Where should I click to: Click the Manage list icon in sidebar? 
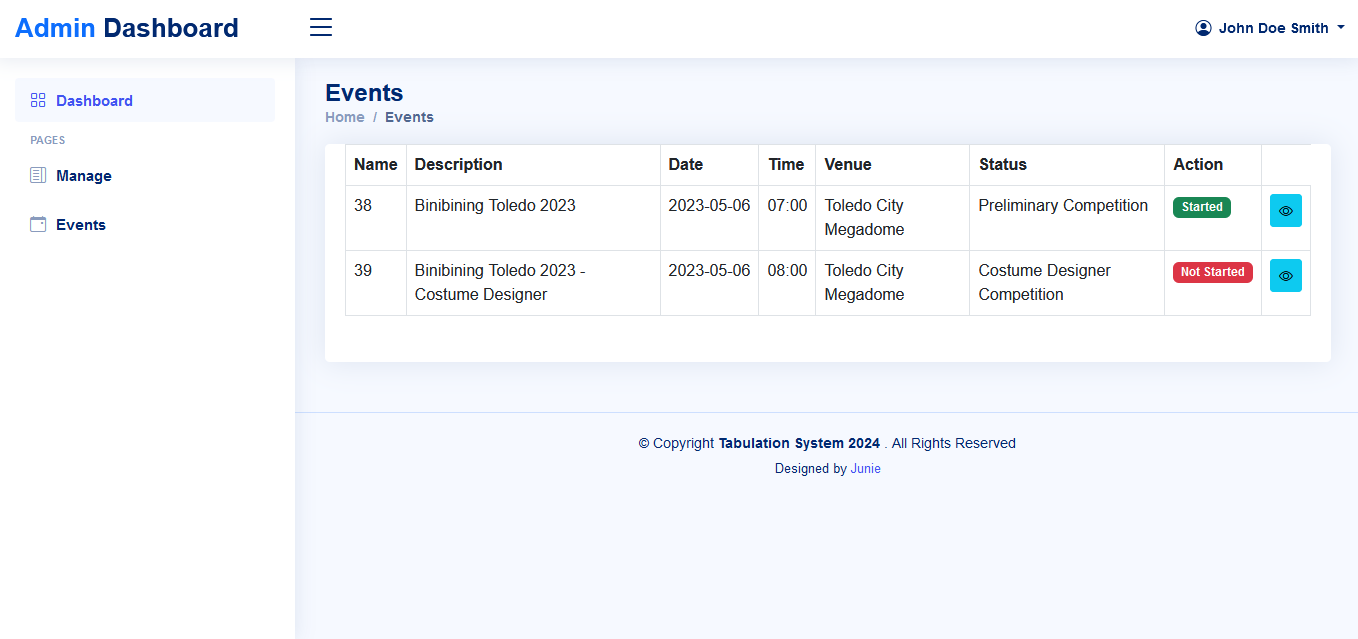[38, 175]
